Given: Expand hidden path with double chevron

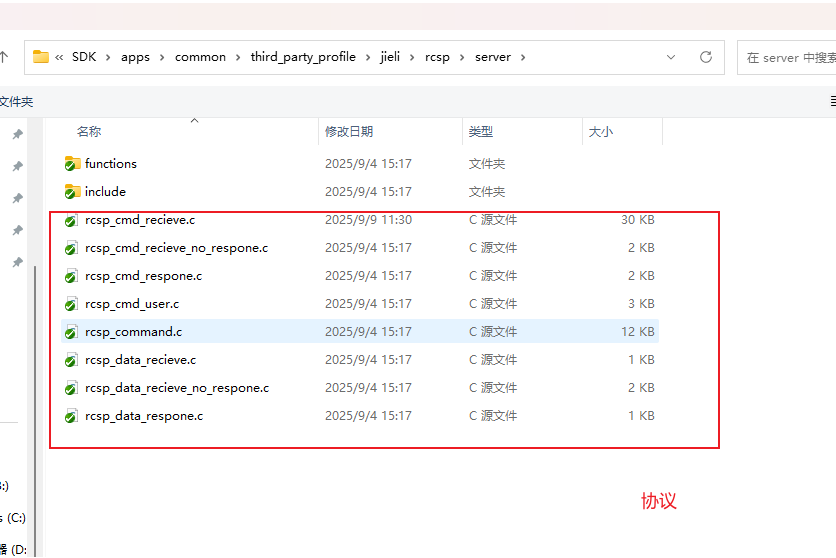Looking at the screenshot, I should [59, 57].
